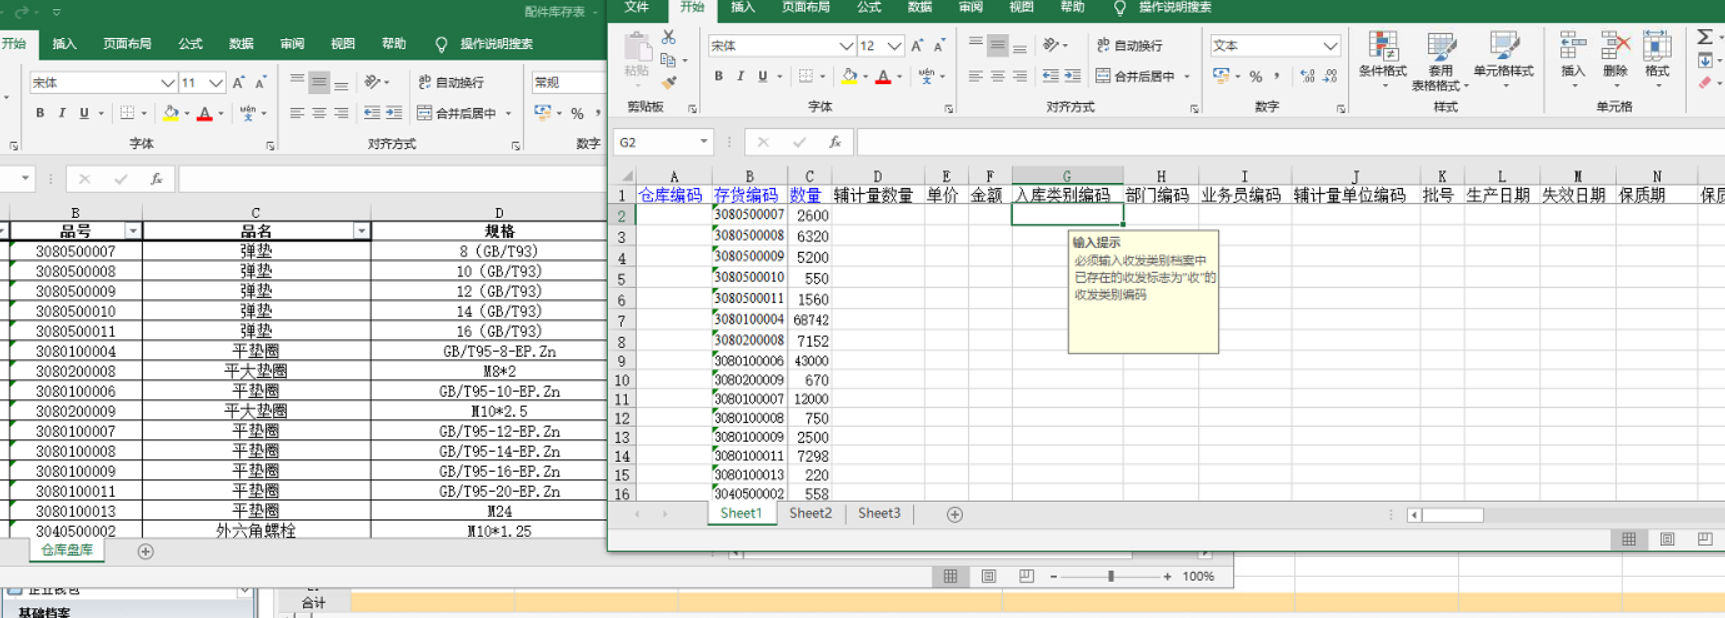Screen dimensions: 1725x618
Task: Open font name dropdown 宋体 in front window
Action: (846, 46)
